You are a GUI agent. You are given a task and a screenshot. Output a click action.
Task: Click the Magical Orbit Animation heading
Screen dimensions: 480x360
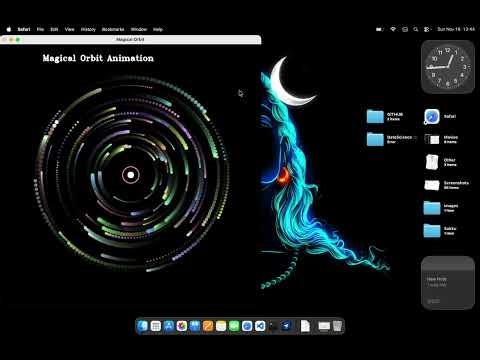98,58
